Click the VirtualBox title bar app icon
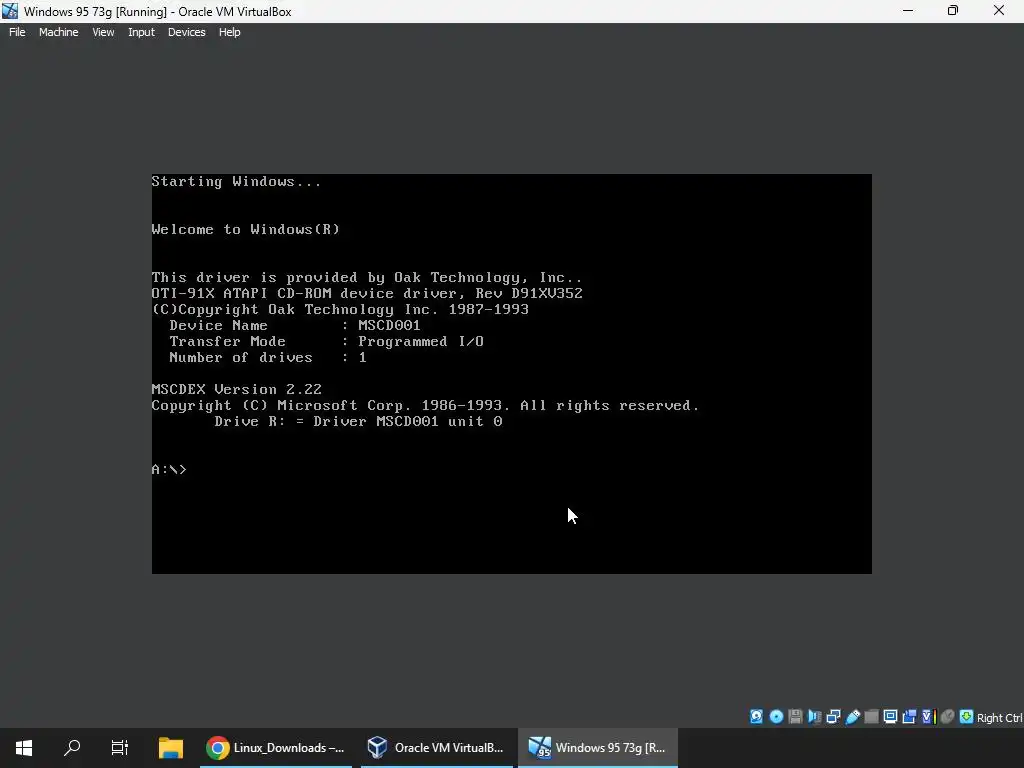The height and width of the screenshot is (768, 1024). (10, 11)
